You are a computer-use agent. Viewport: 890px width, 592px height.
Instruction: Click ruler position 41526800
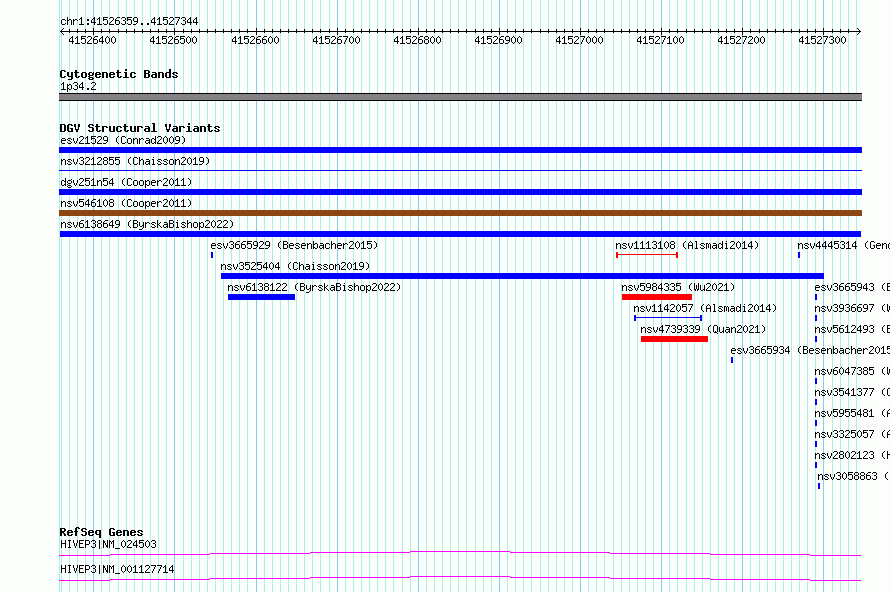417,40
